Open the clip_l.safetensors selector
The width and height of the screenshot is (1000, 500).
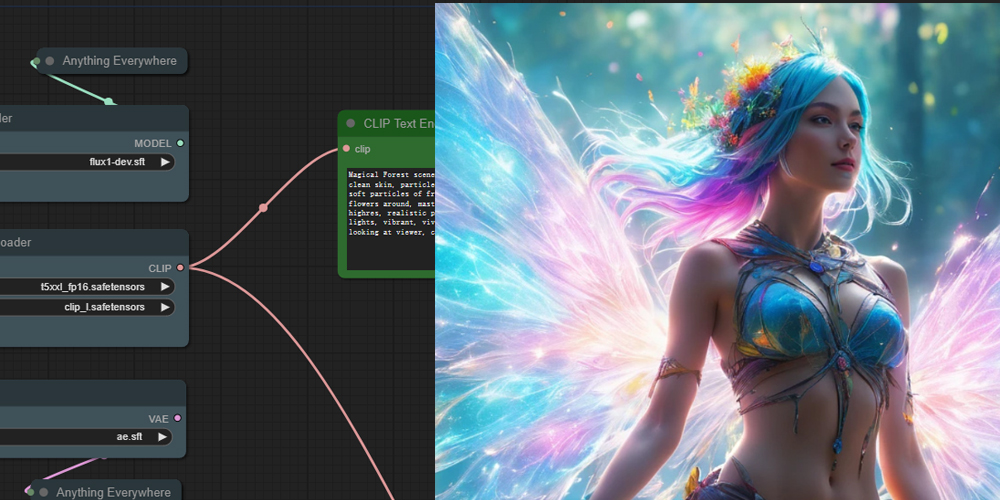[87, 307]
